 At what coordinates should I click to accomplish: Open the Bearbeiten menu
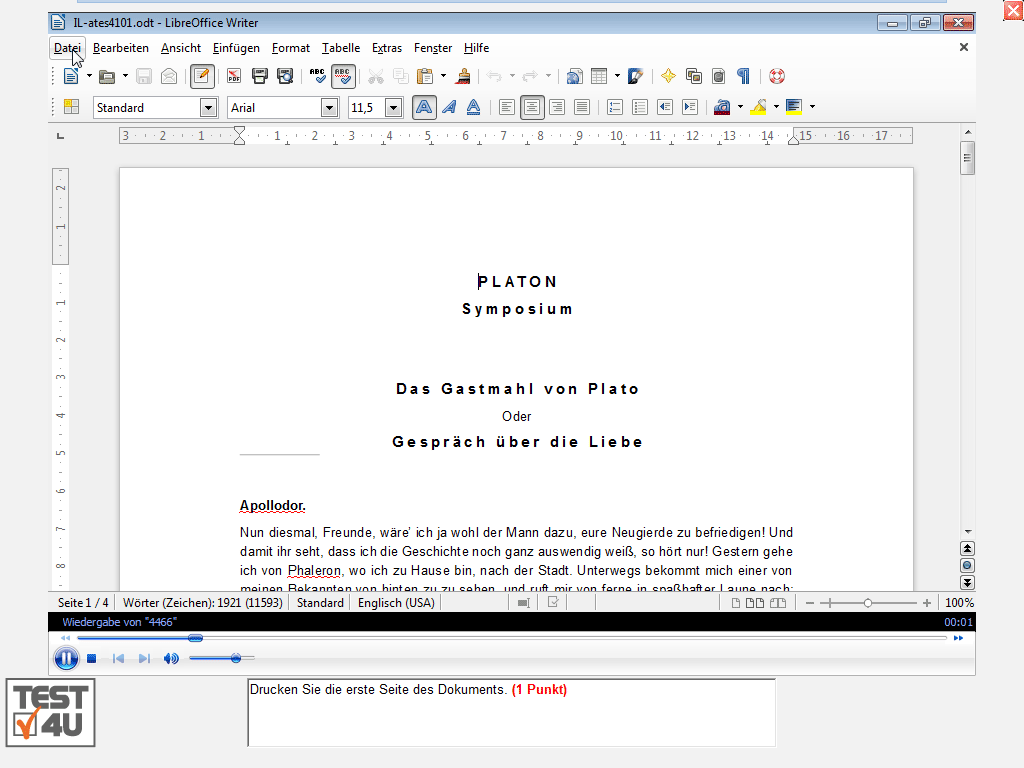pos(121,48)
